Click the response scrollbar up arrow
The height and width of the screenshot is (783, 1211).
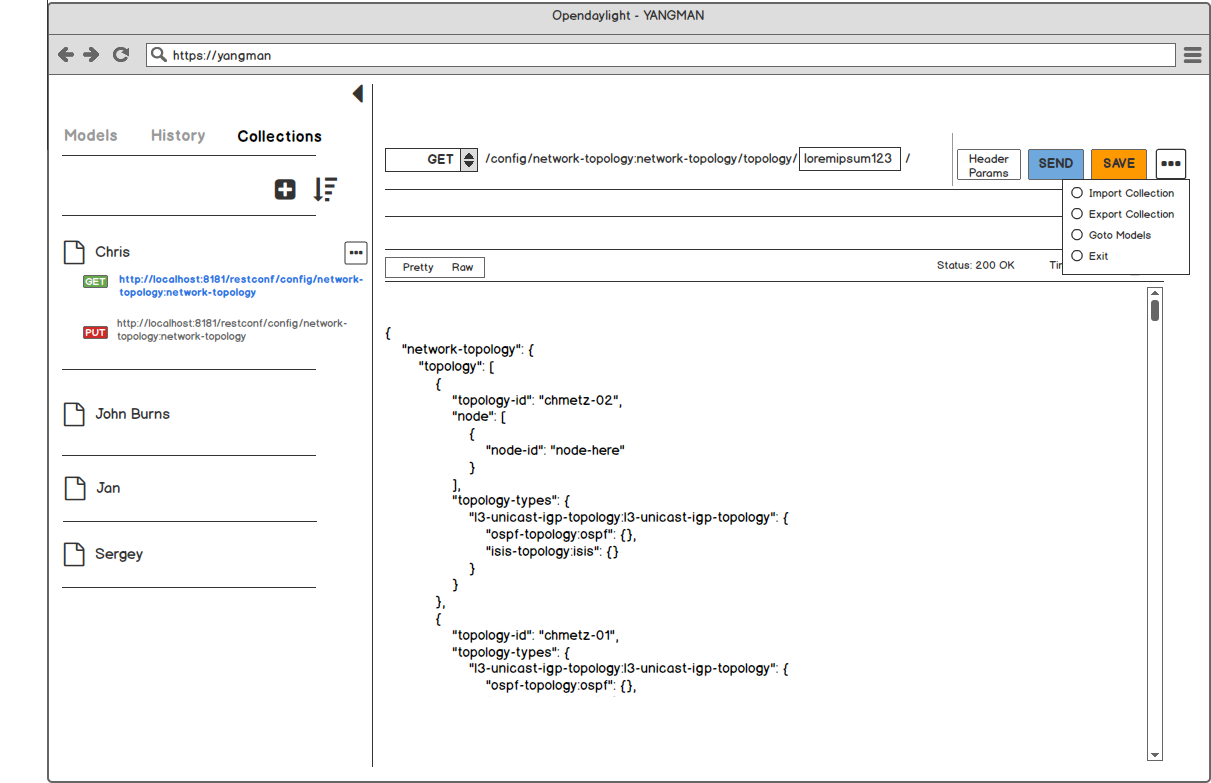1155,292
